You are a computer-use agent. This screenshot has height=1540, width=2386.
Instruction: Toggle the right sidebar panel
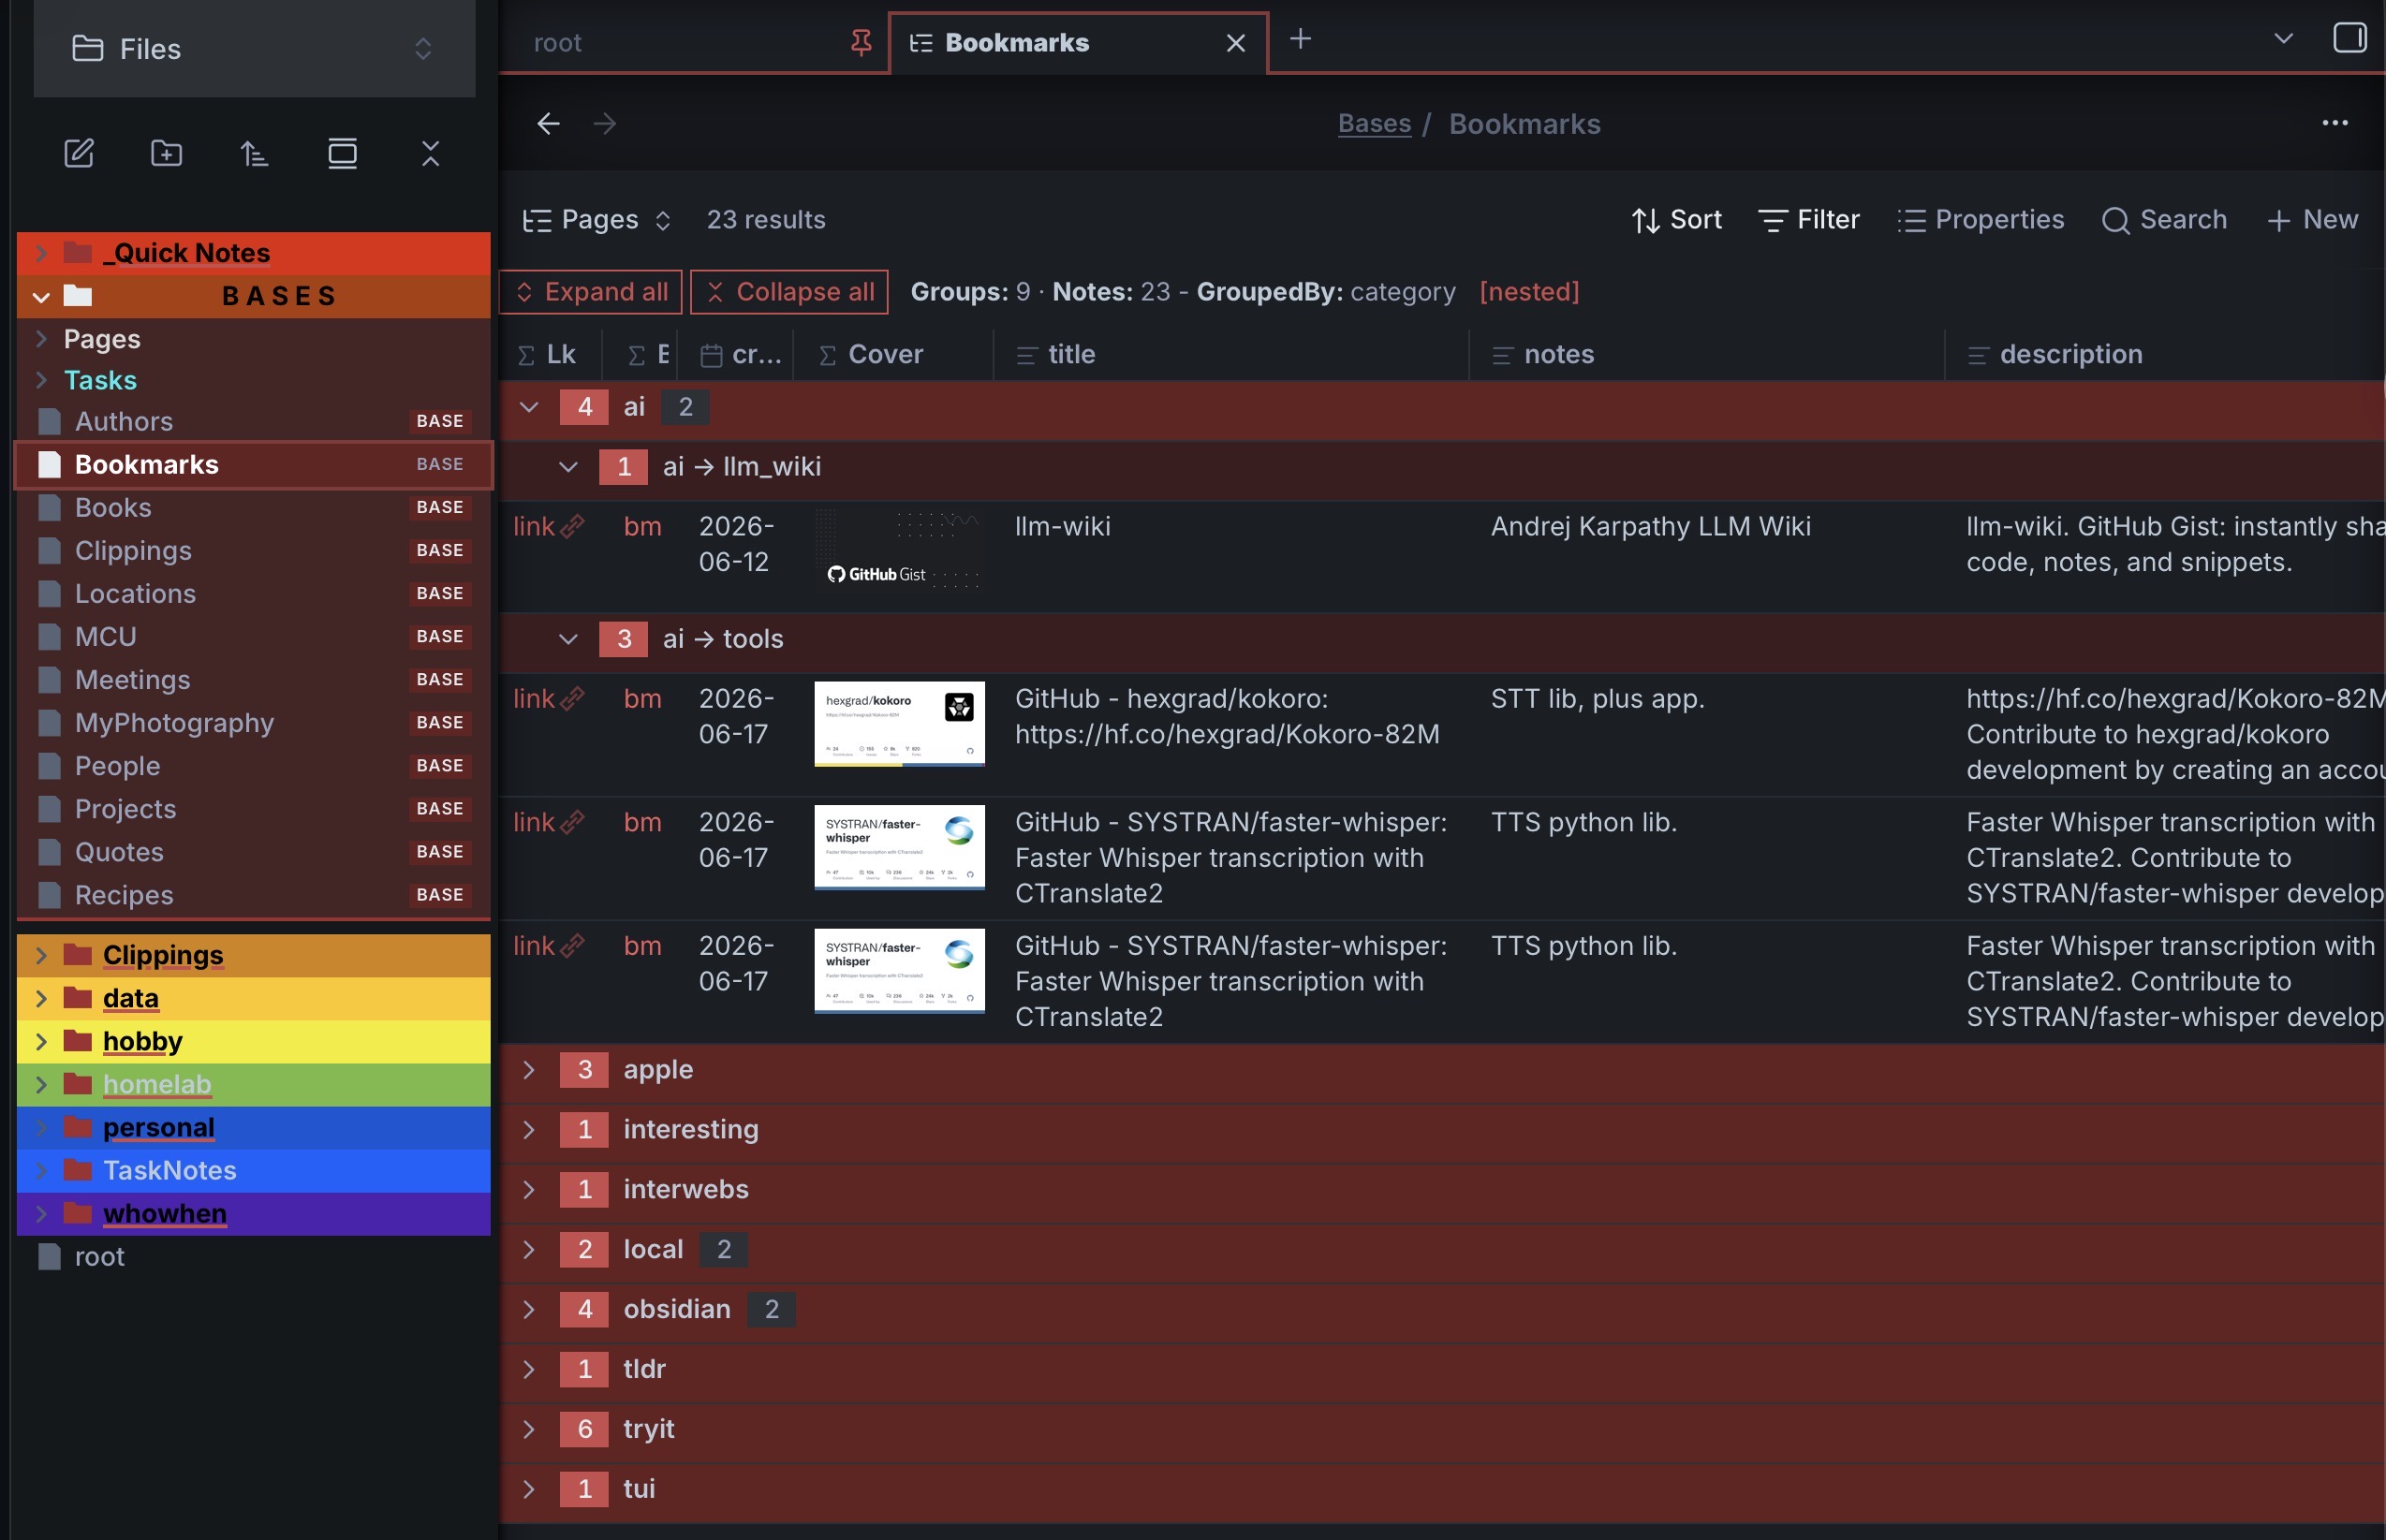pos(2349,38)
